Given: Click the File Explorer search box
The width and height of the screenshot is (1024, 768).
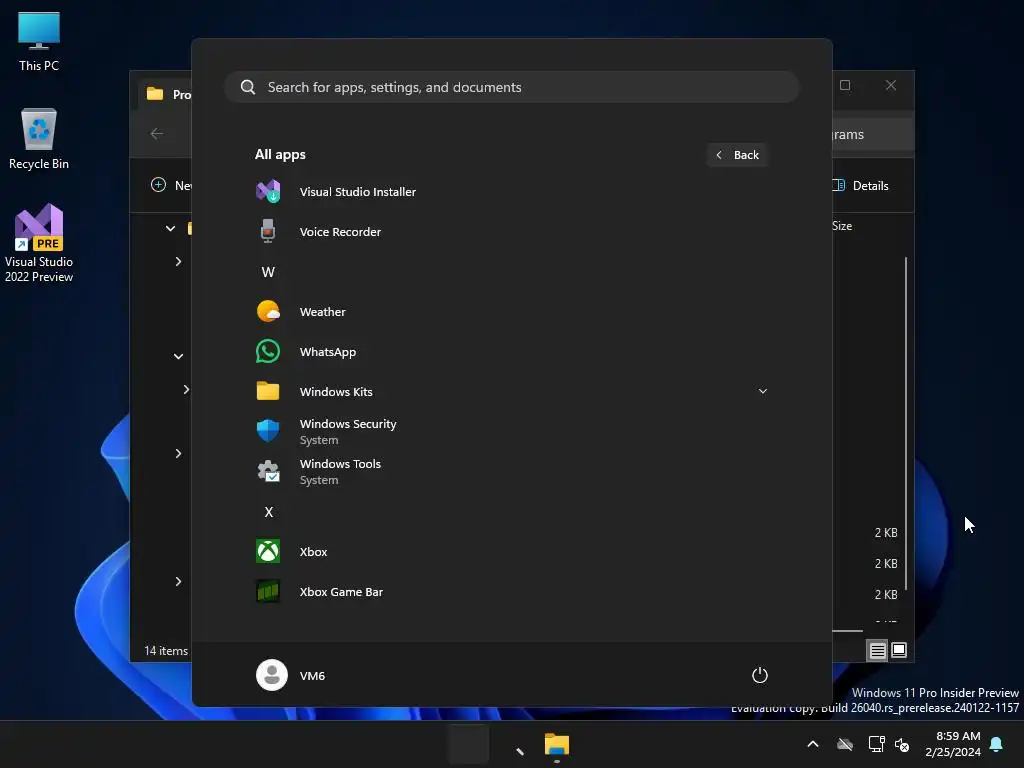Looking at the screenshot, I should (872, 135).
